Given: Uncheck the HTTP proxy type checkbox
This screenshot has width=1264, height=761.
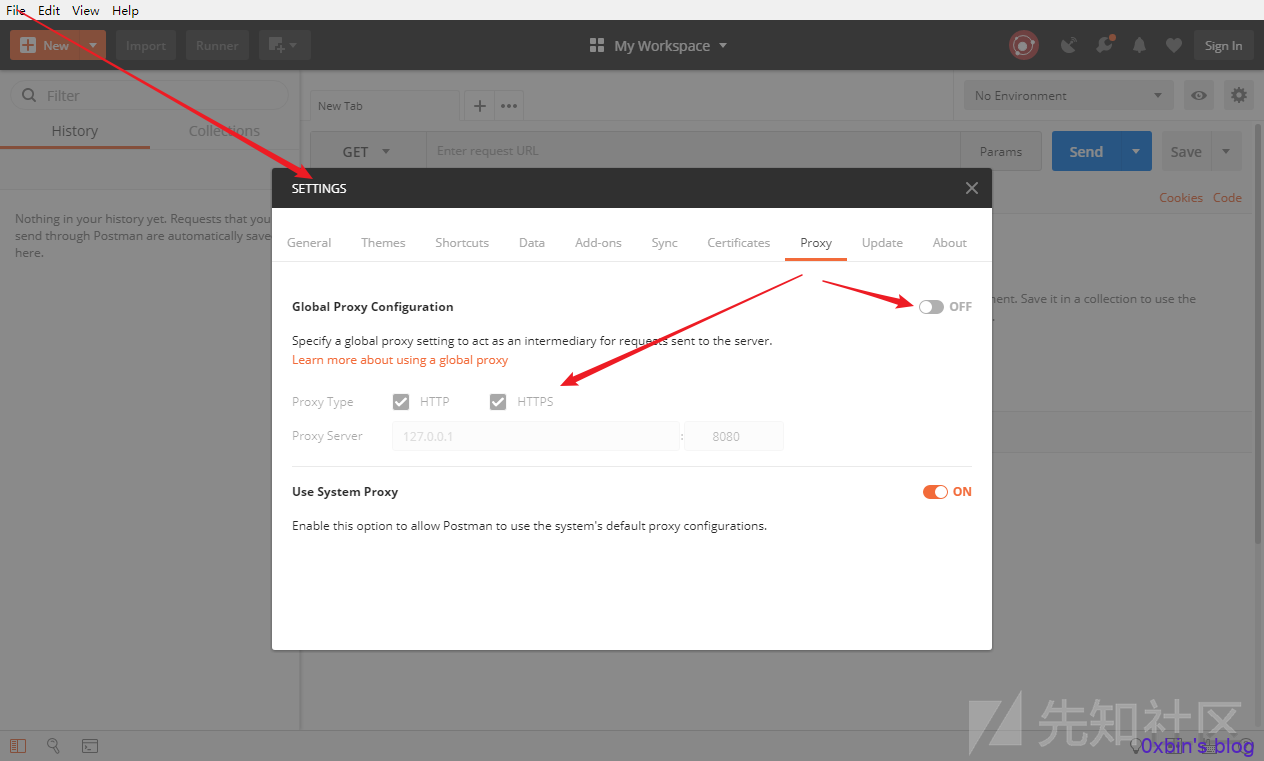Looking at the screenshot, I should pos(401,402).
